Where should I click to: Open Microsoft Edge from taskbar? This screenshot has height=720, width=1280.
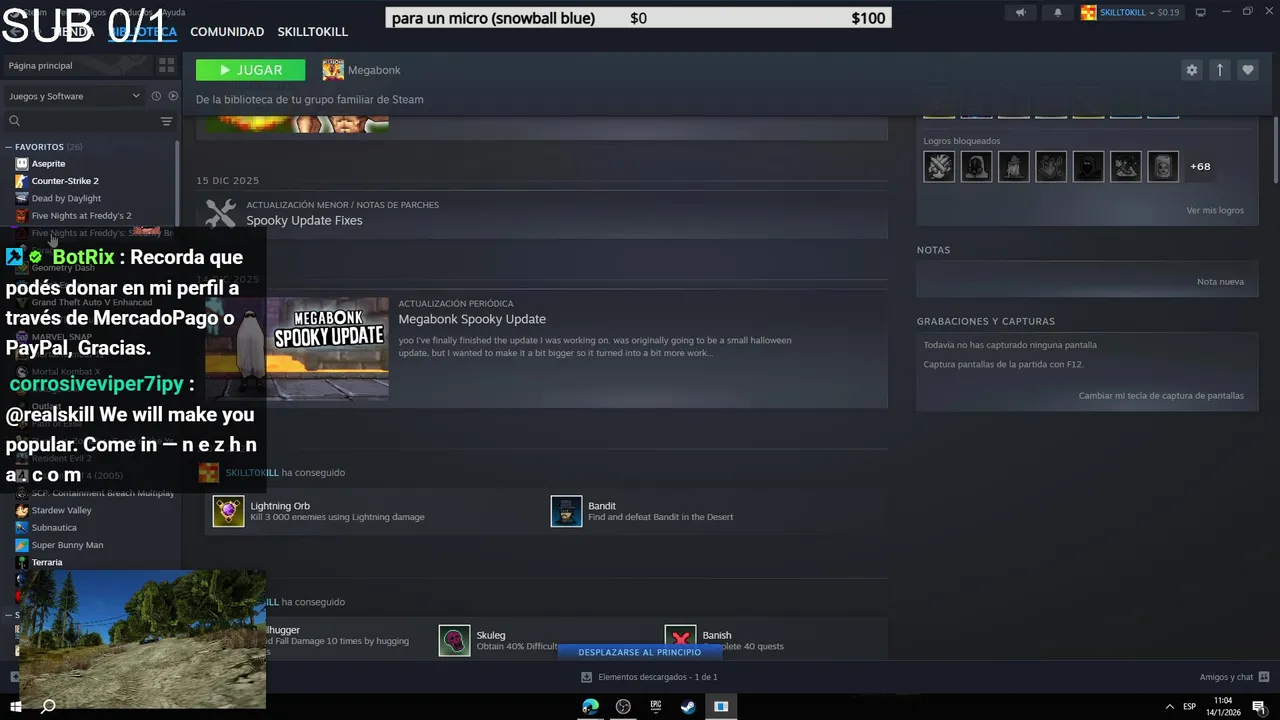[591, 706]
